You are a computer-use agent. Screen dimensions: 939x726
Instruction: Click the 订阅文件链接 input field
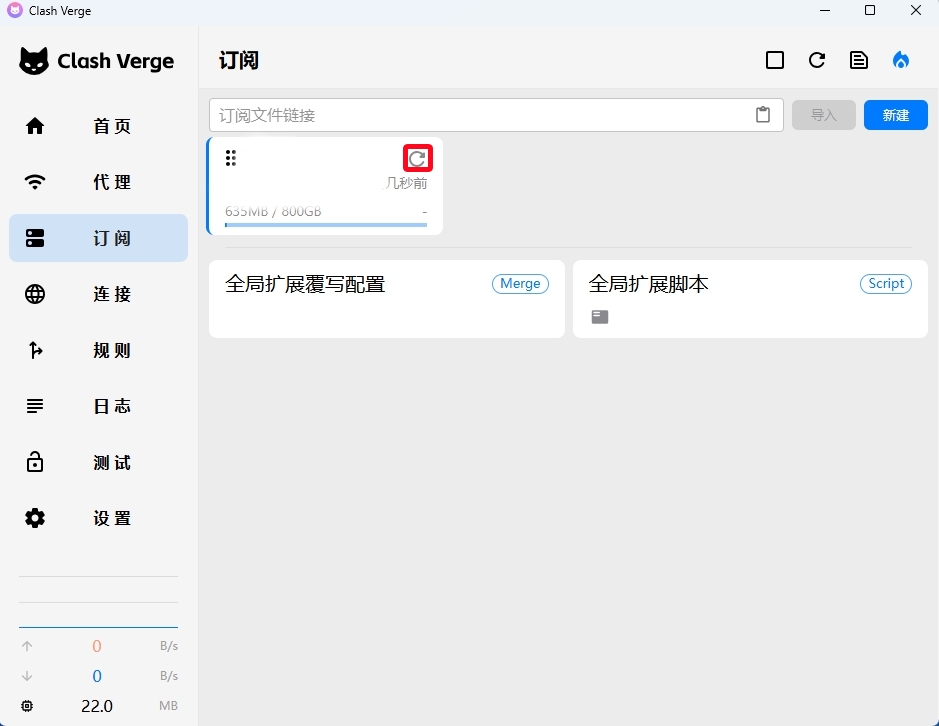[480, 115]
